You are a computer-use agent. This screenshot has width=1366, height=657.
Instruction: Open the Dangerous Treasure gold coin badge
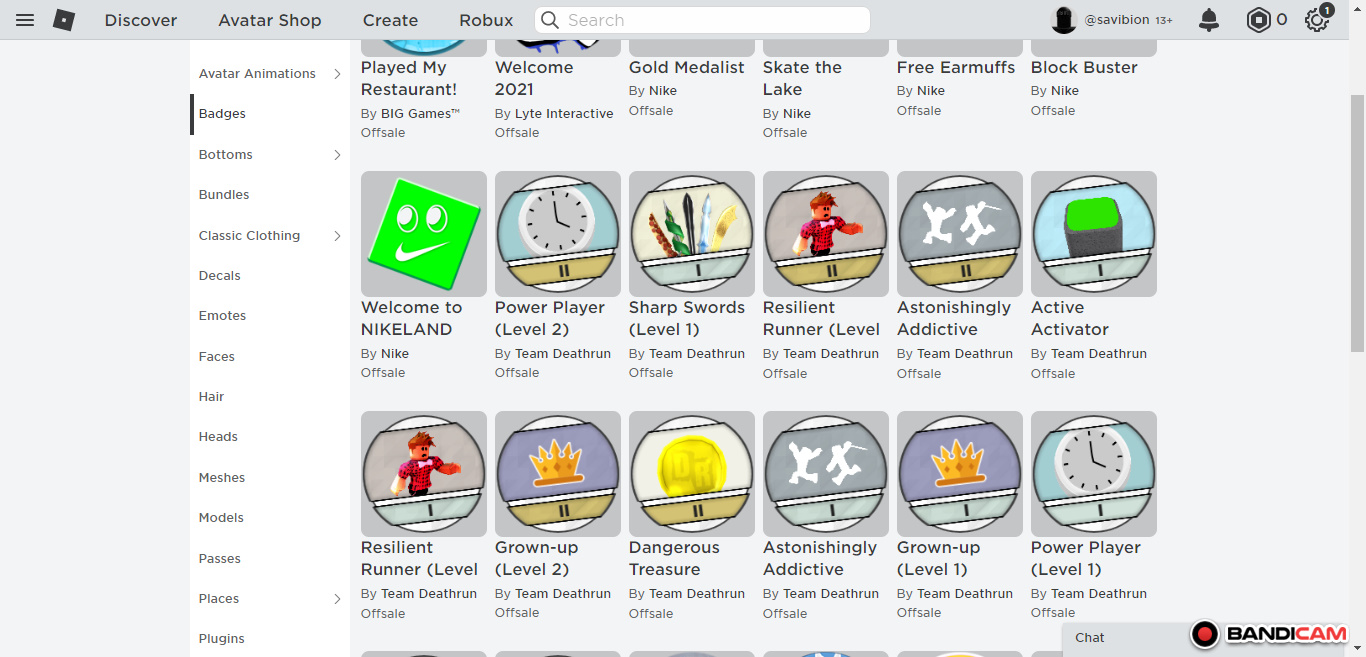pyautogui.click(x=692, y=474)
